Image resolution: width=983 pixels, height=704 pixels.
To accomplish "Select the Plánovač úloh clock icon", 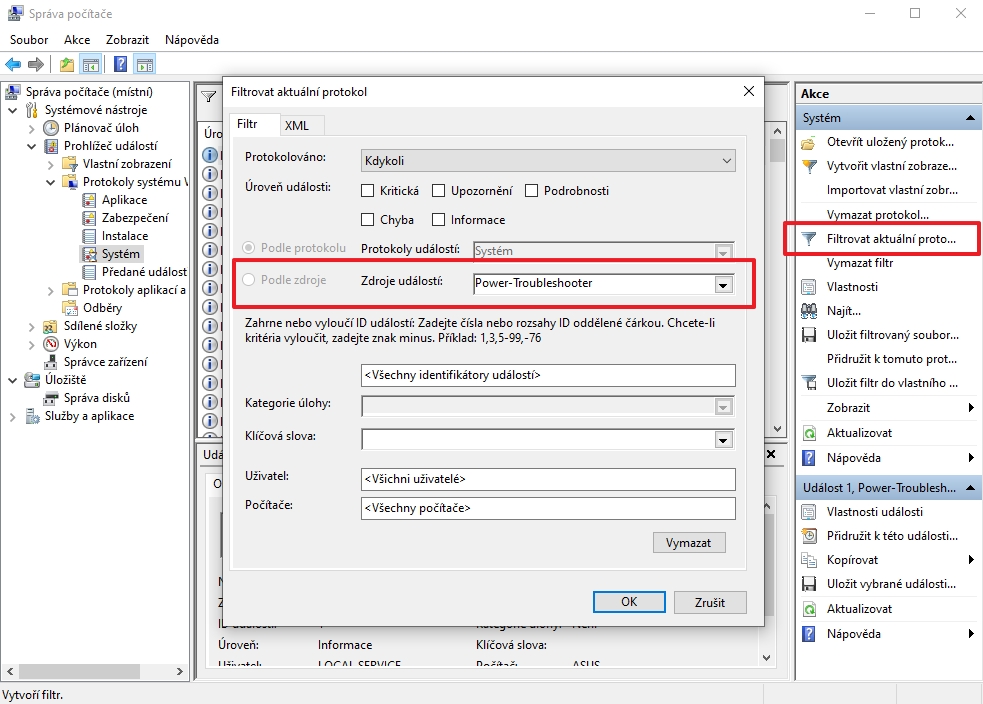I will pos(51,128).
